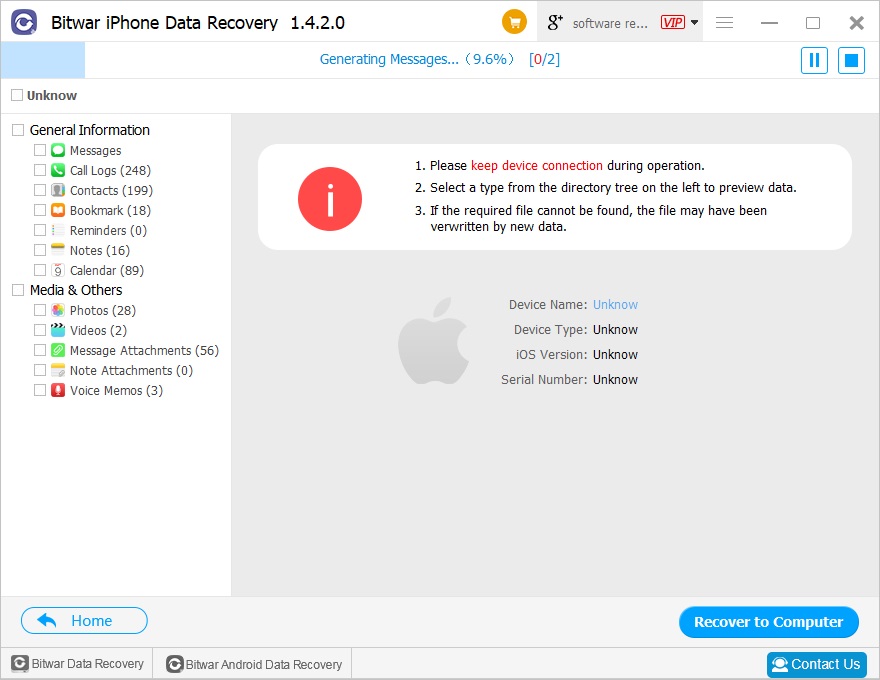The height and width of the screenshot is (680, 880).
Task: Check the Bookmark checkbox
Action: 40,210
